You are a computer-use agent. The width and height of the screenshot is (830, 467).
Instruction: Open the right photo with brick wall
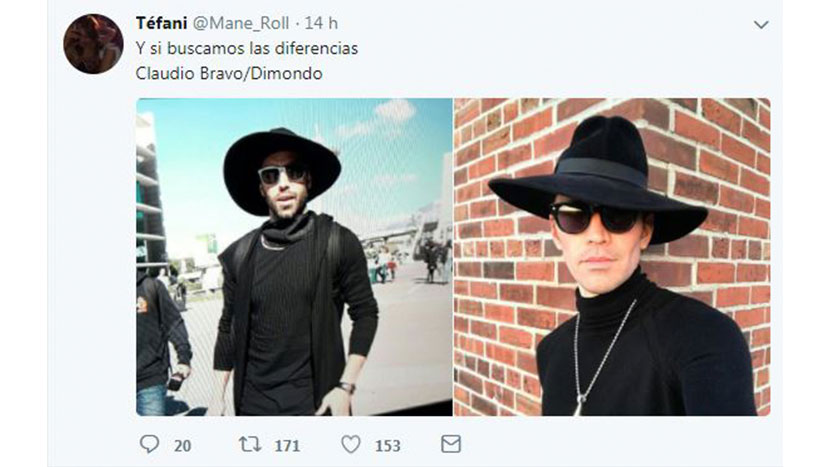coord(612,256)
